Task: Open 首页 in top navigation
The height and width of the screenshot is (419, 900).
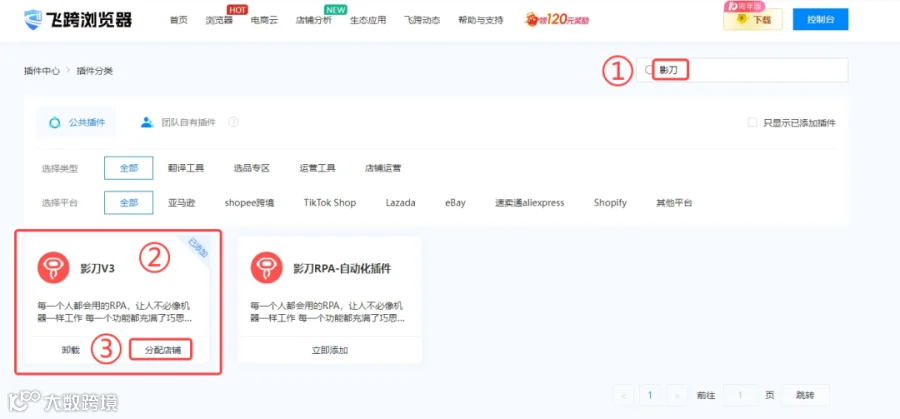Action: coord(179,20)
